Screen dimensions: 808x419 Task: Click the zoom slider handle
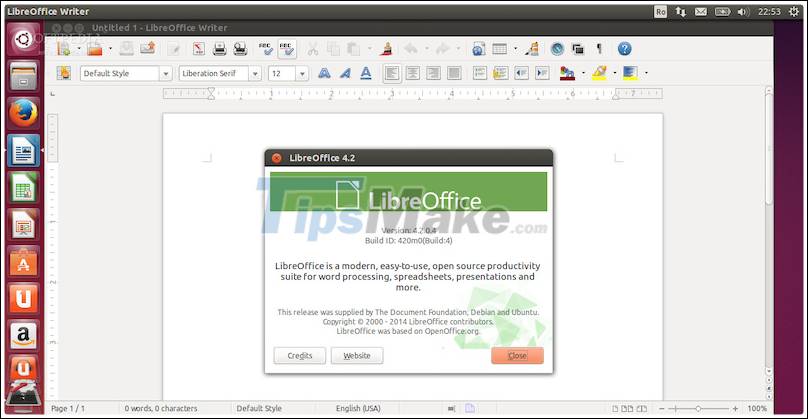pos(698,409)
